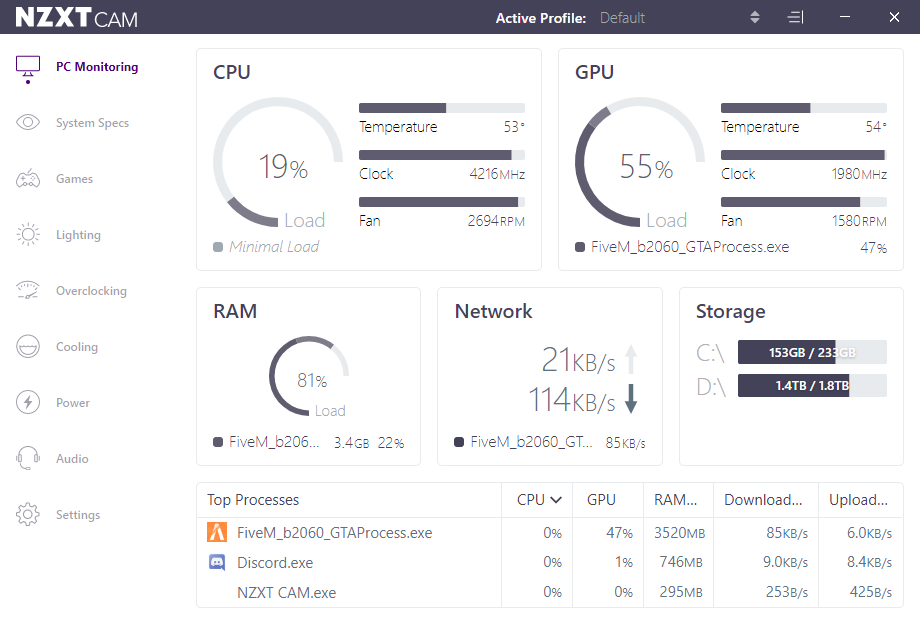The width and height of the screenshot is (920, 640).
Task: Open the Overclocking gauge icon
Action: [28, 291]
